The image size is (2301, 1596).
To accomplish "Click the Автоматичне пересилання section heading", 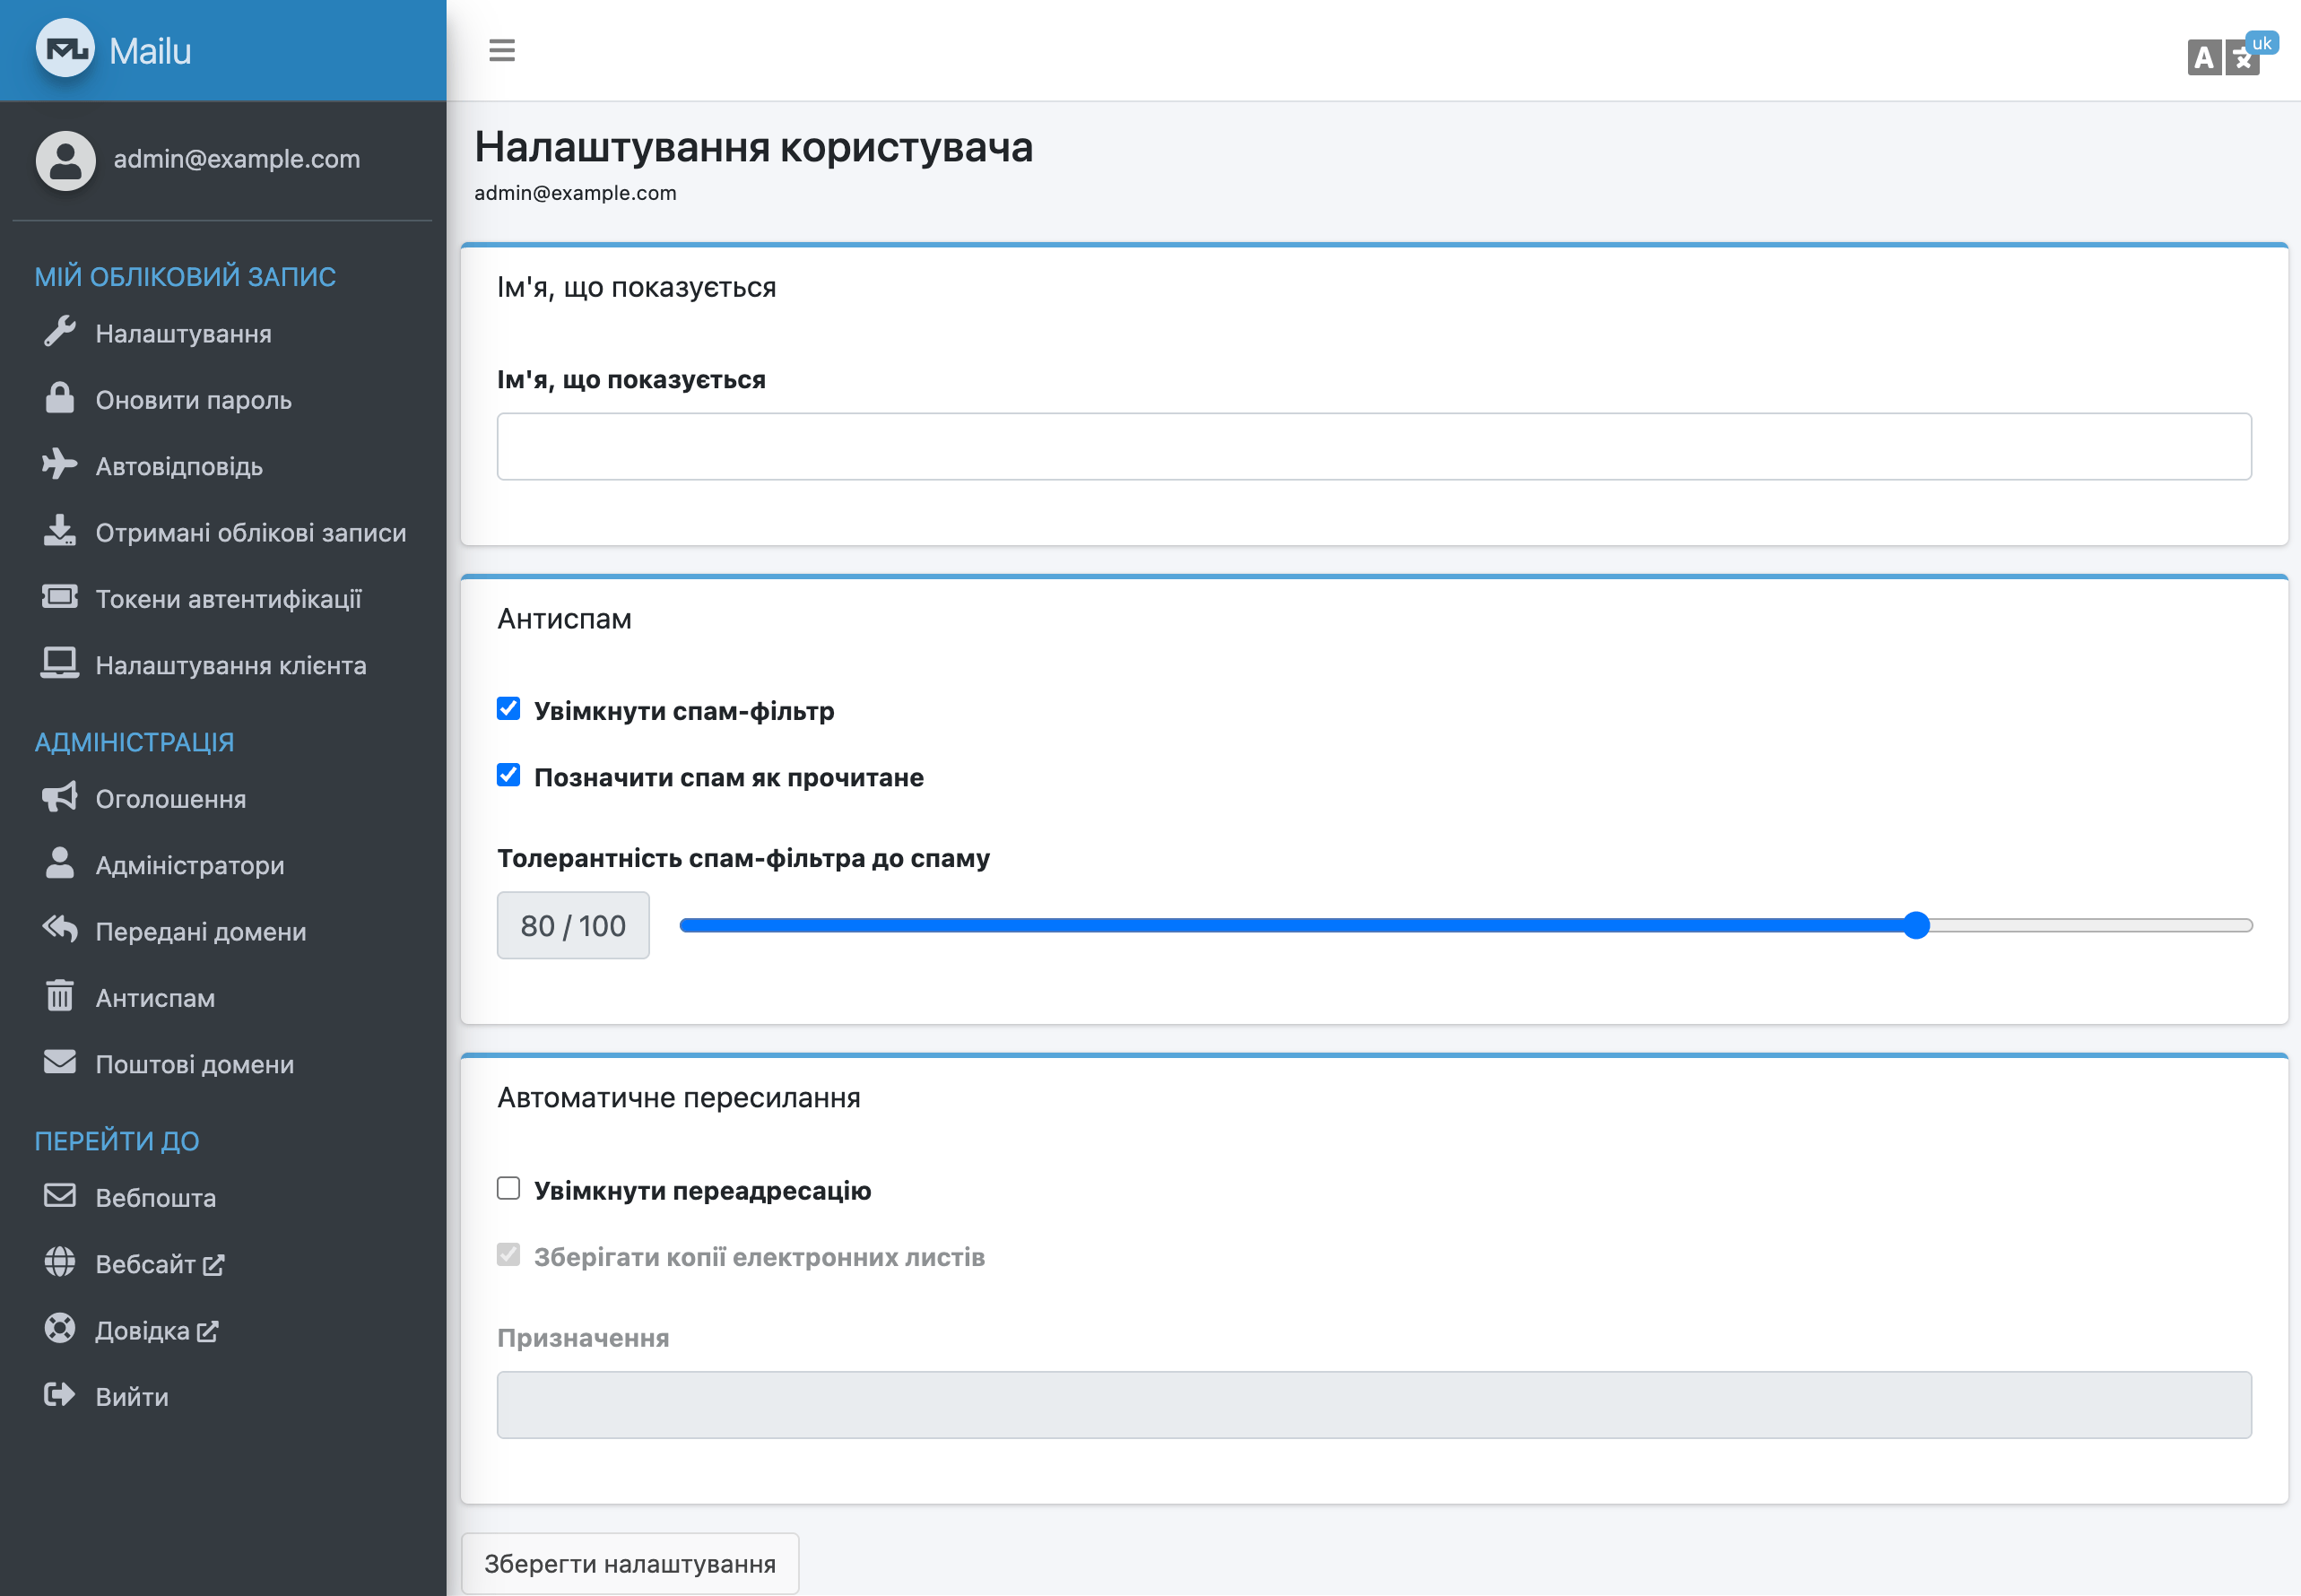I will pyautogui.click(x=679, y=1097).
